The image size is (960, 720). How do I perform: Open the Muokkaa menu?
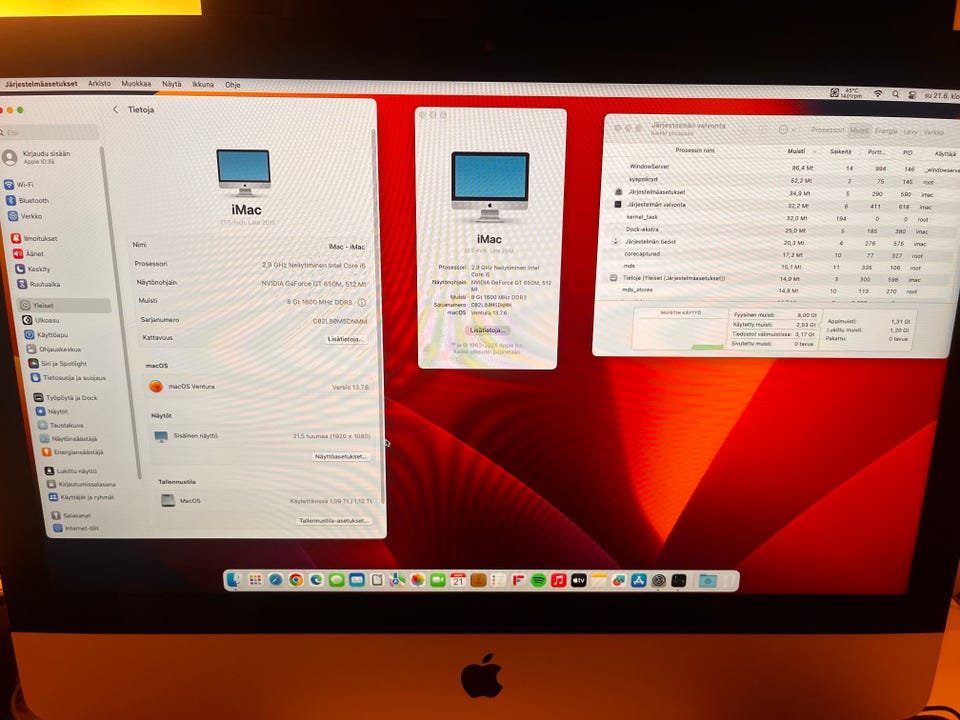[136, 83]
